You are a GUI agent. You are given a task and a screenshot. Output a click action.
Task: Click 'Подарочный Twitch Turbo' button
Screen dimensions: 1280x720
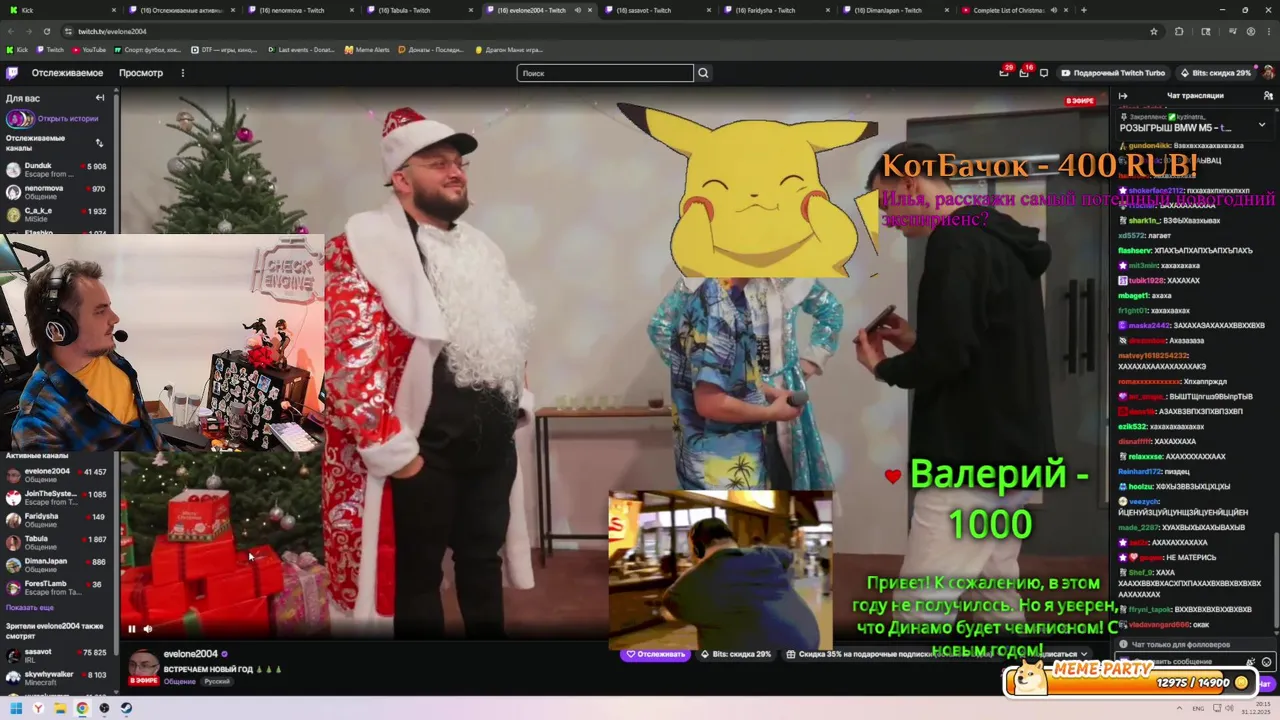[1113, 73]
